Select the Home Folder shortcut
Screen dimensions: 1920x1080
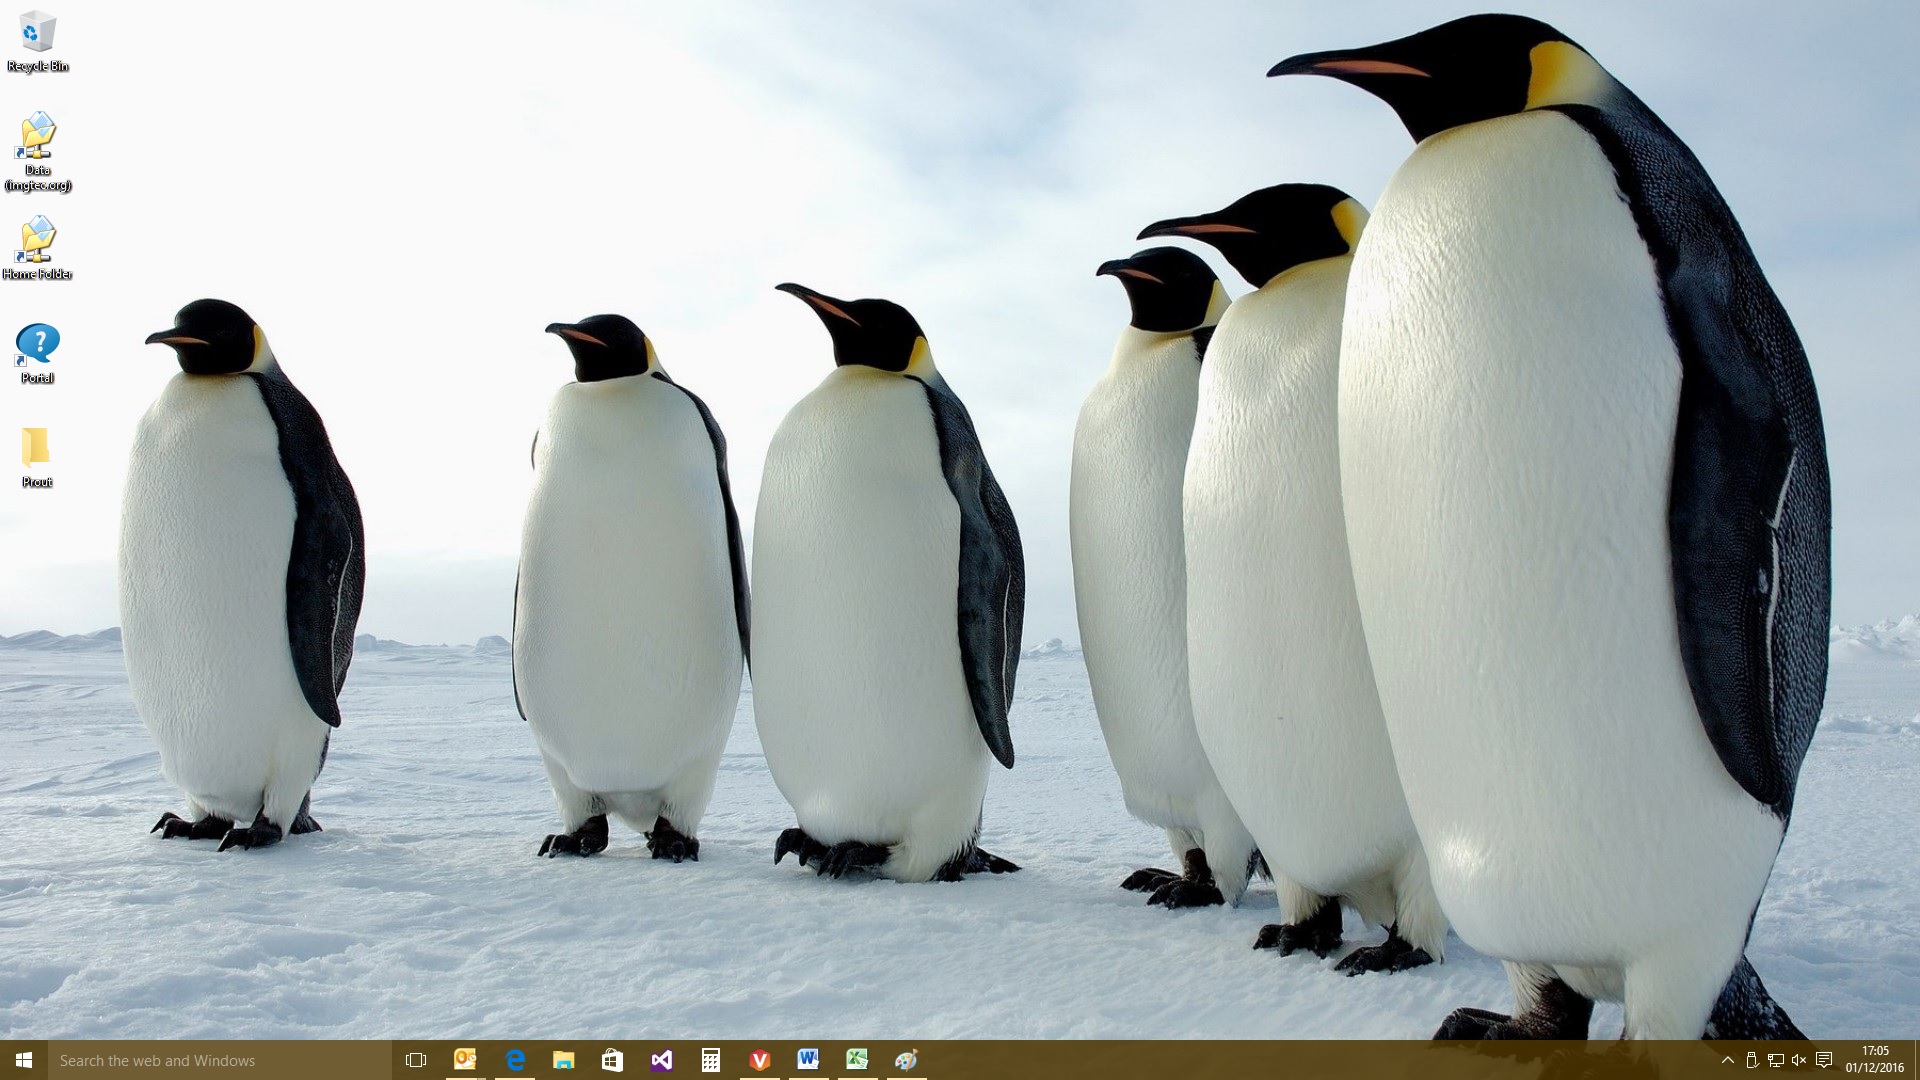point(37,242)
